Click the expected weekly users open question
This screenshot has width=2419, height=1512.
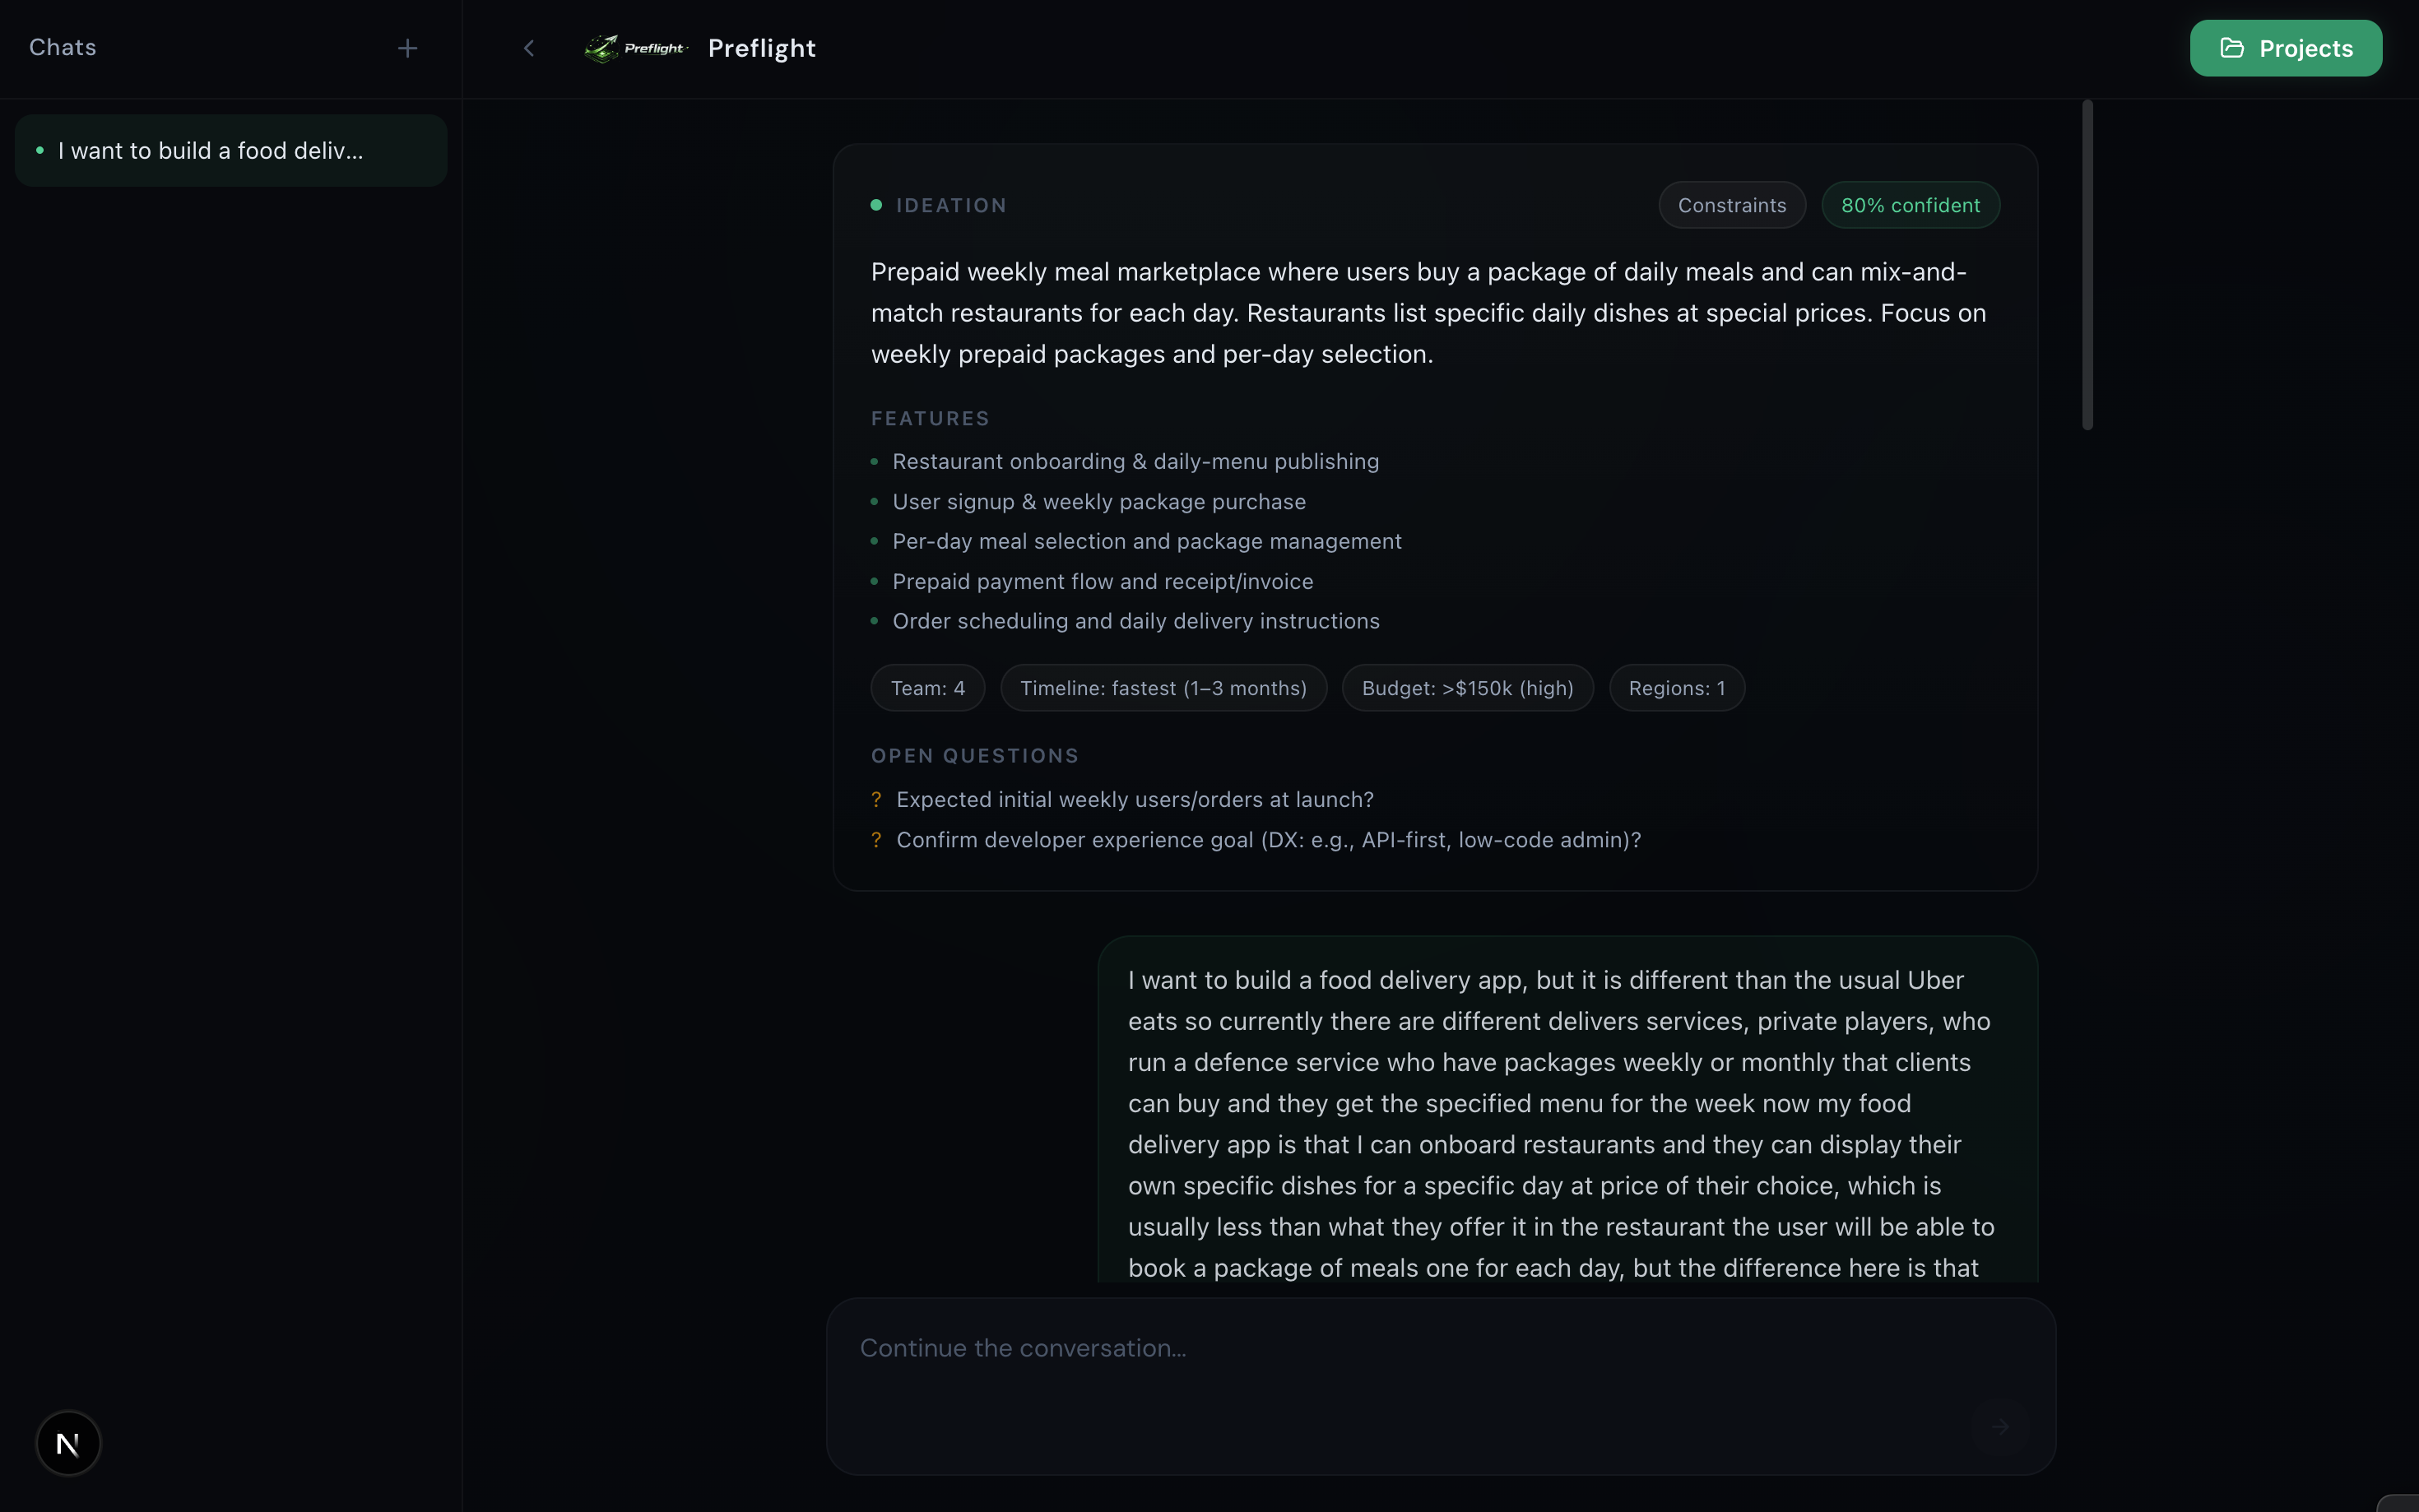click(x=1134, y=800)
